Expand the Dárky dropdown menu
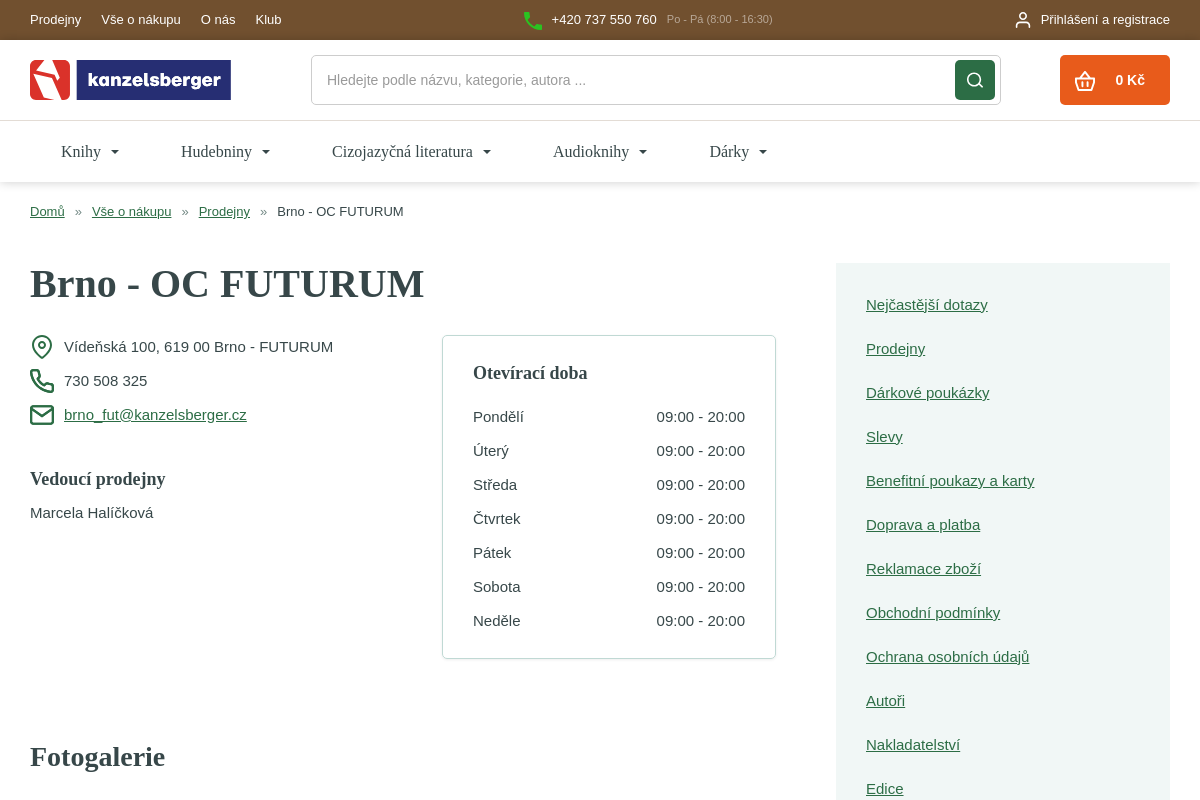 [x=739, y=152]
